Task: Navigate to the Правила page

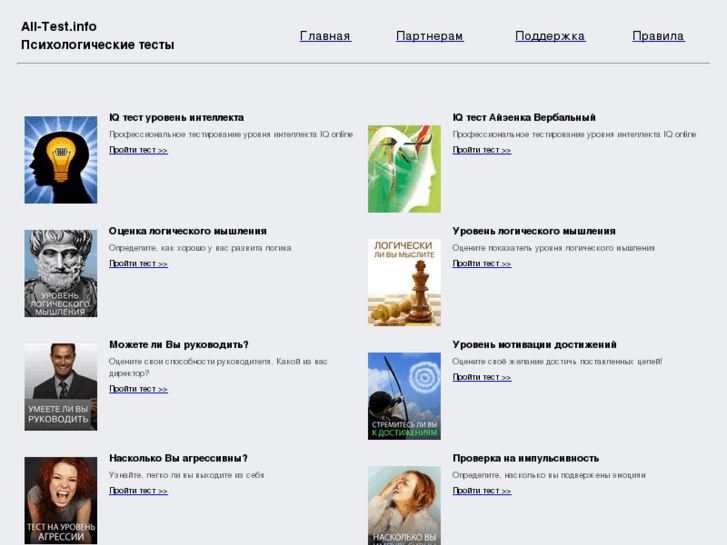Action: pos(658,36)
